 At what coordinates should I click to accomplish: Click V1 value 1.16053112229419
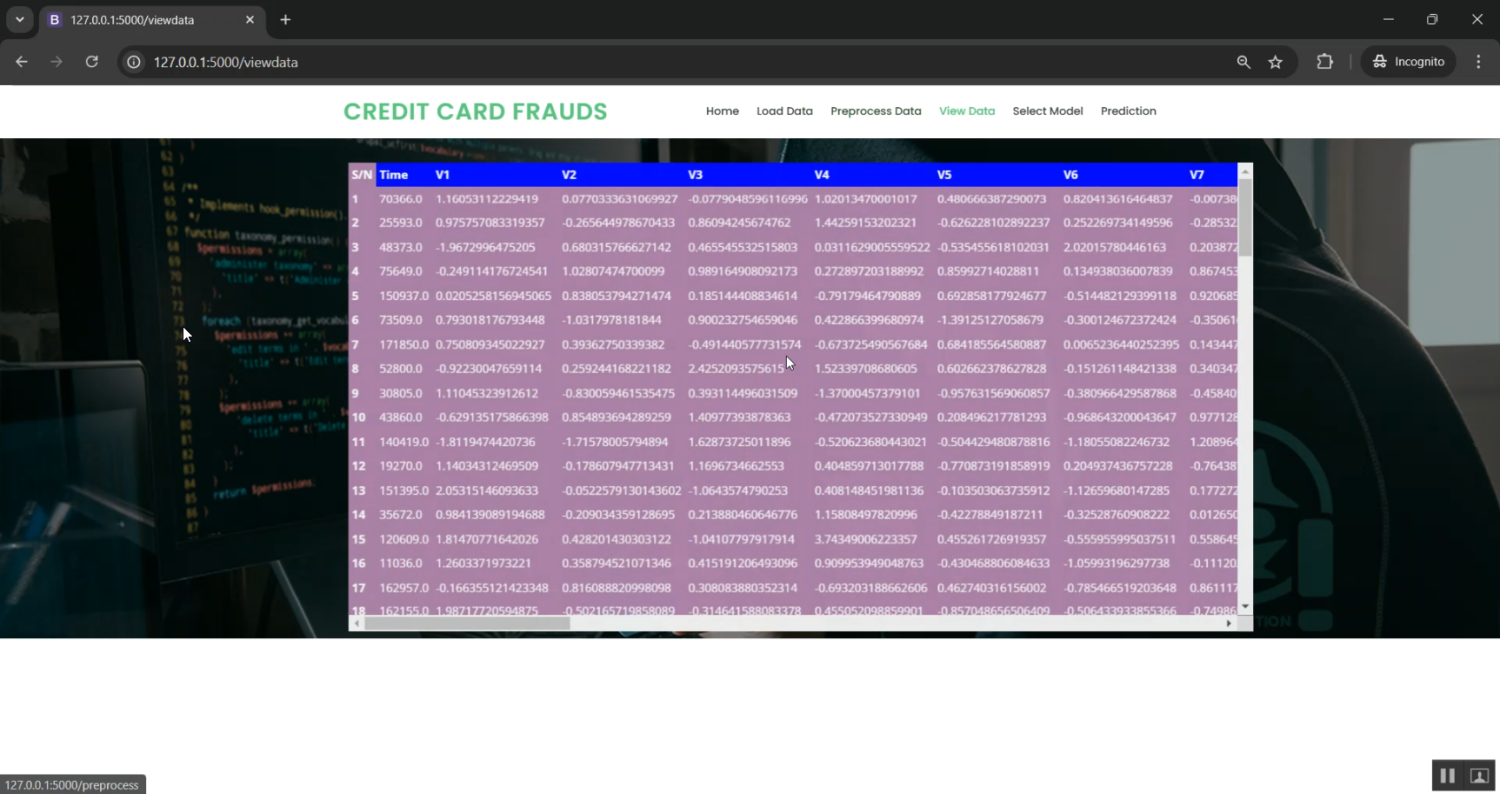487,199
